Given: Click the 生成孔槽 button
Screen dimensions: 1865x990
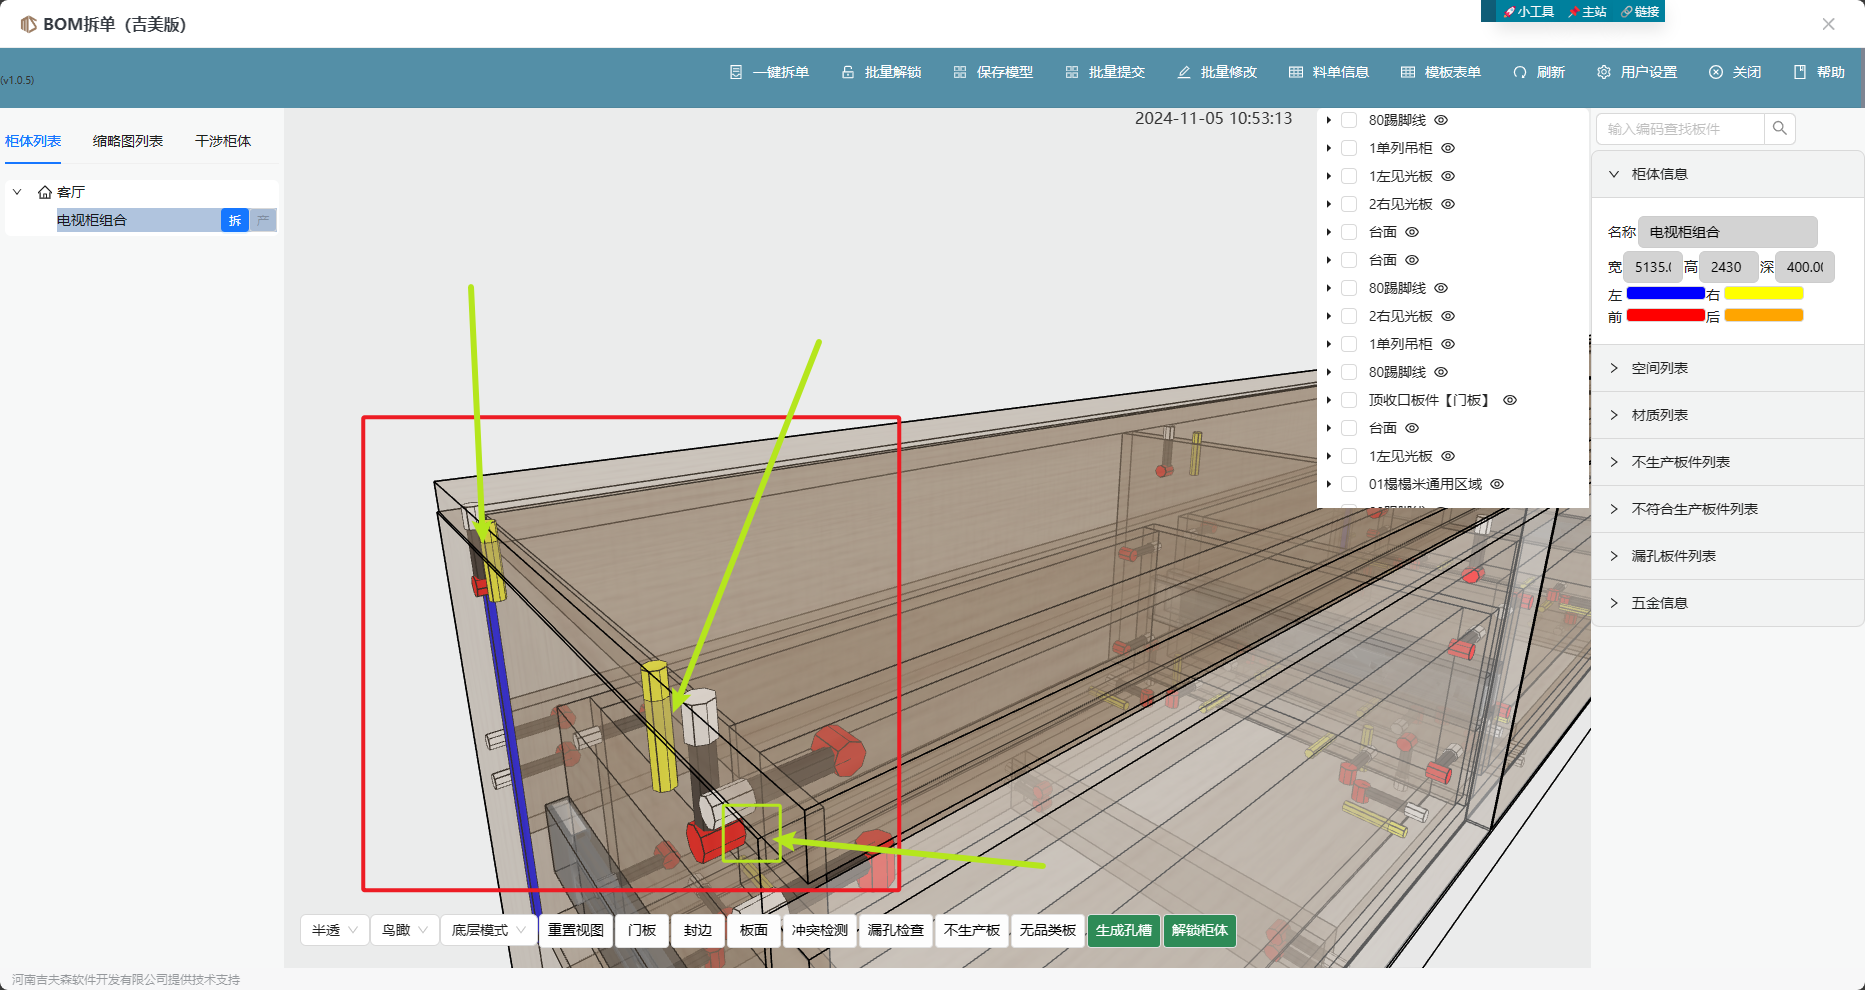Looking at the screenshot, I should tap(1124, 930).
